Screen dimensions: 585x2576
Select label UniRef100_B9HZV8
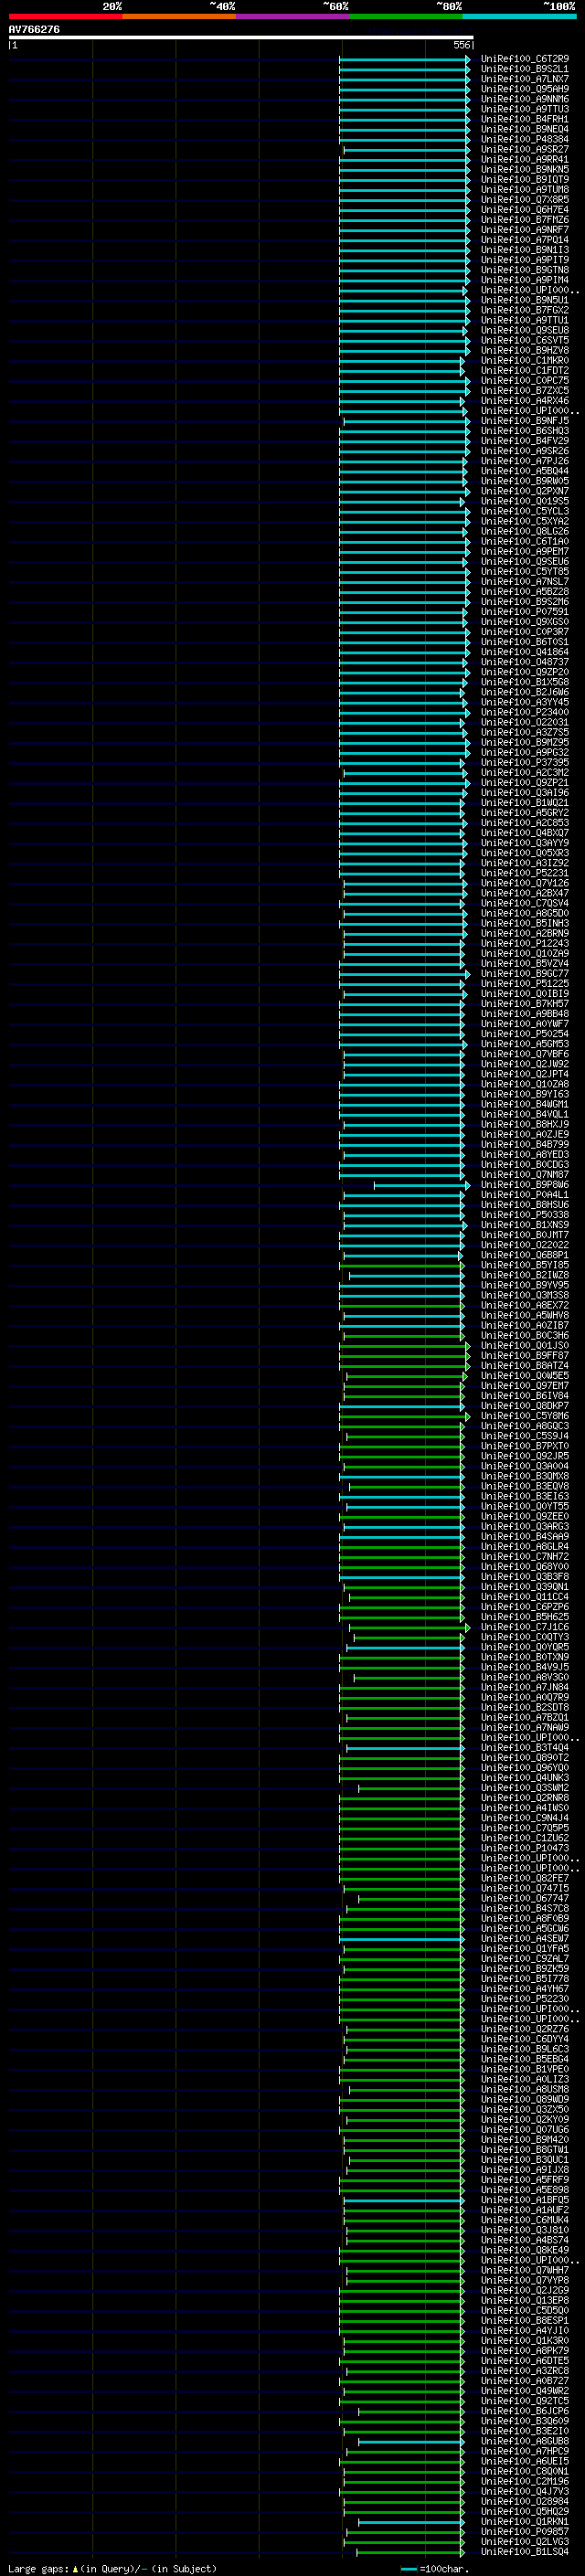tap(524, 350)
